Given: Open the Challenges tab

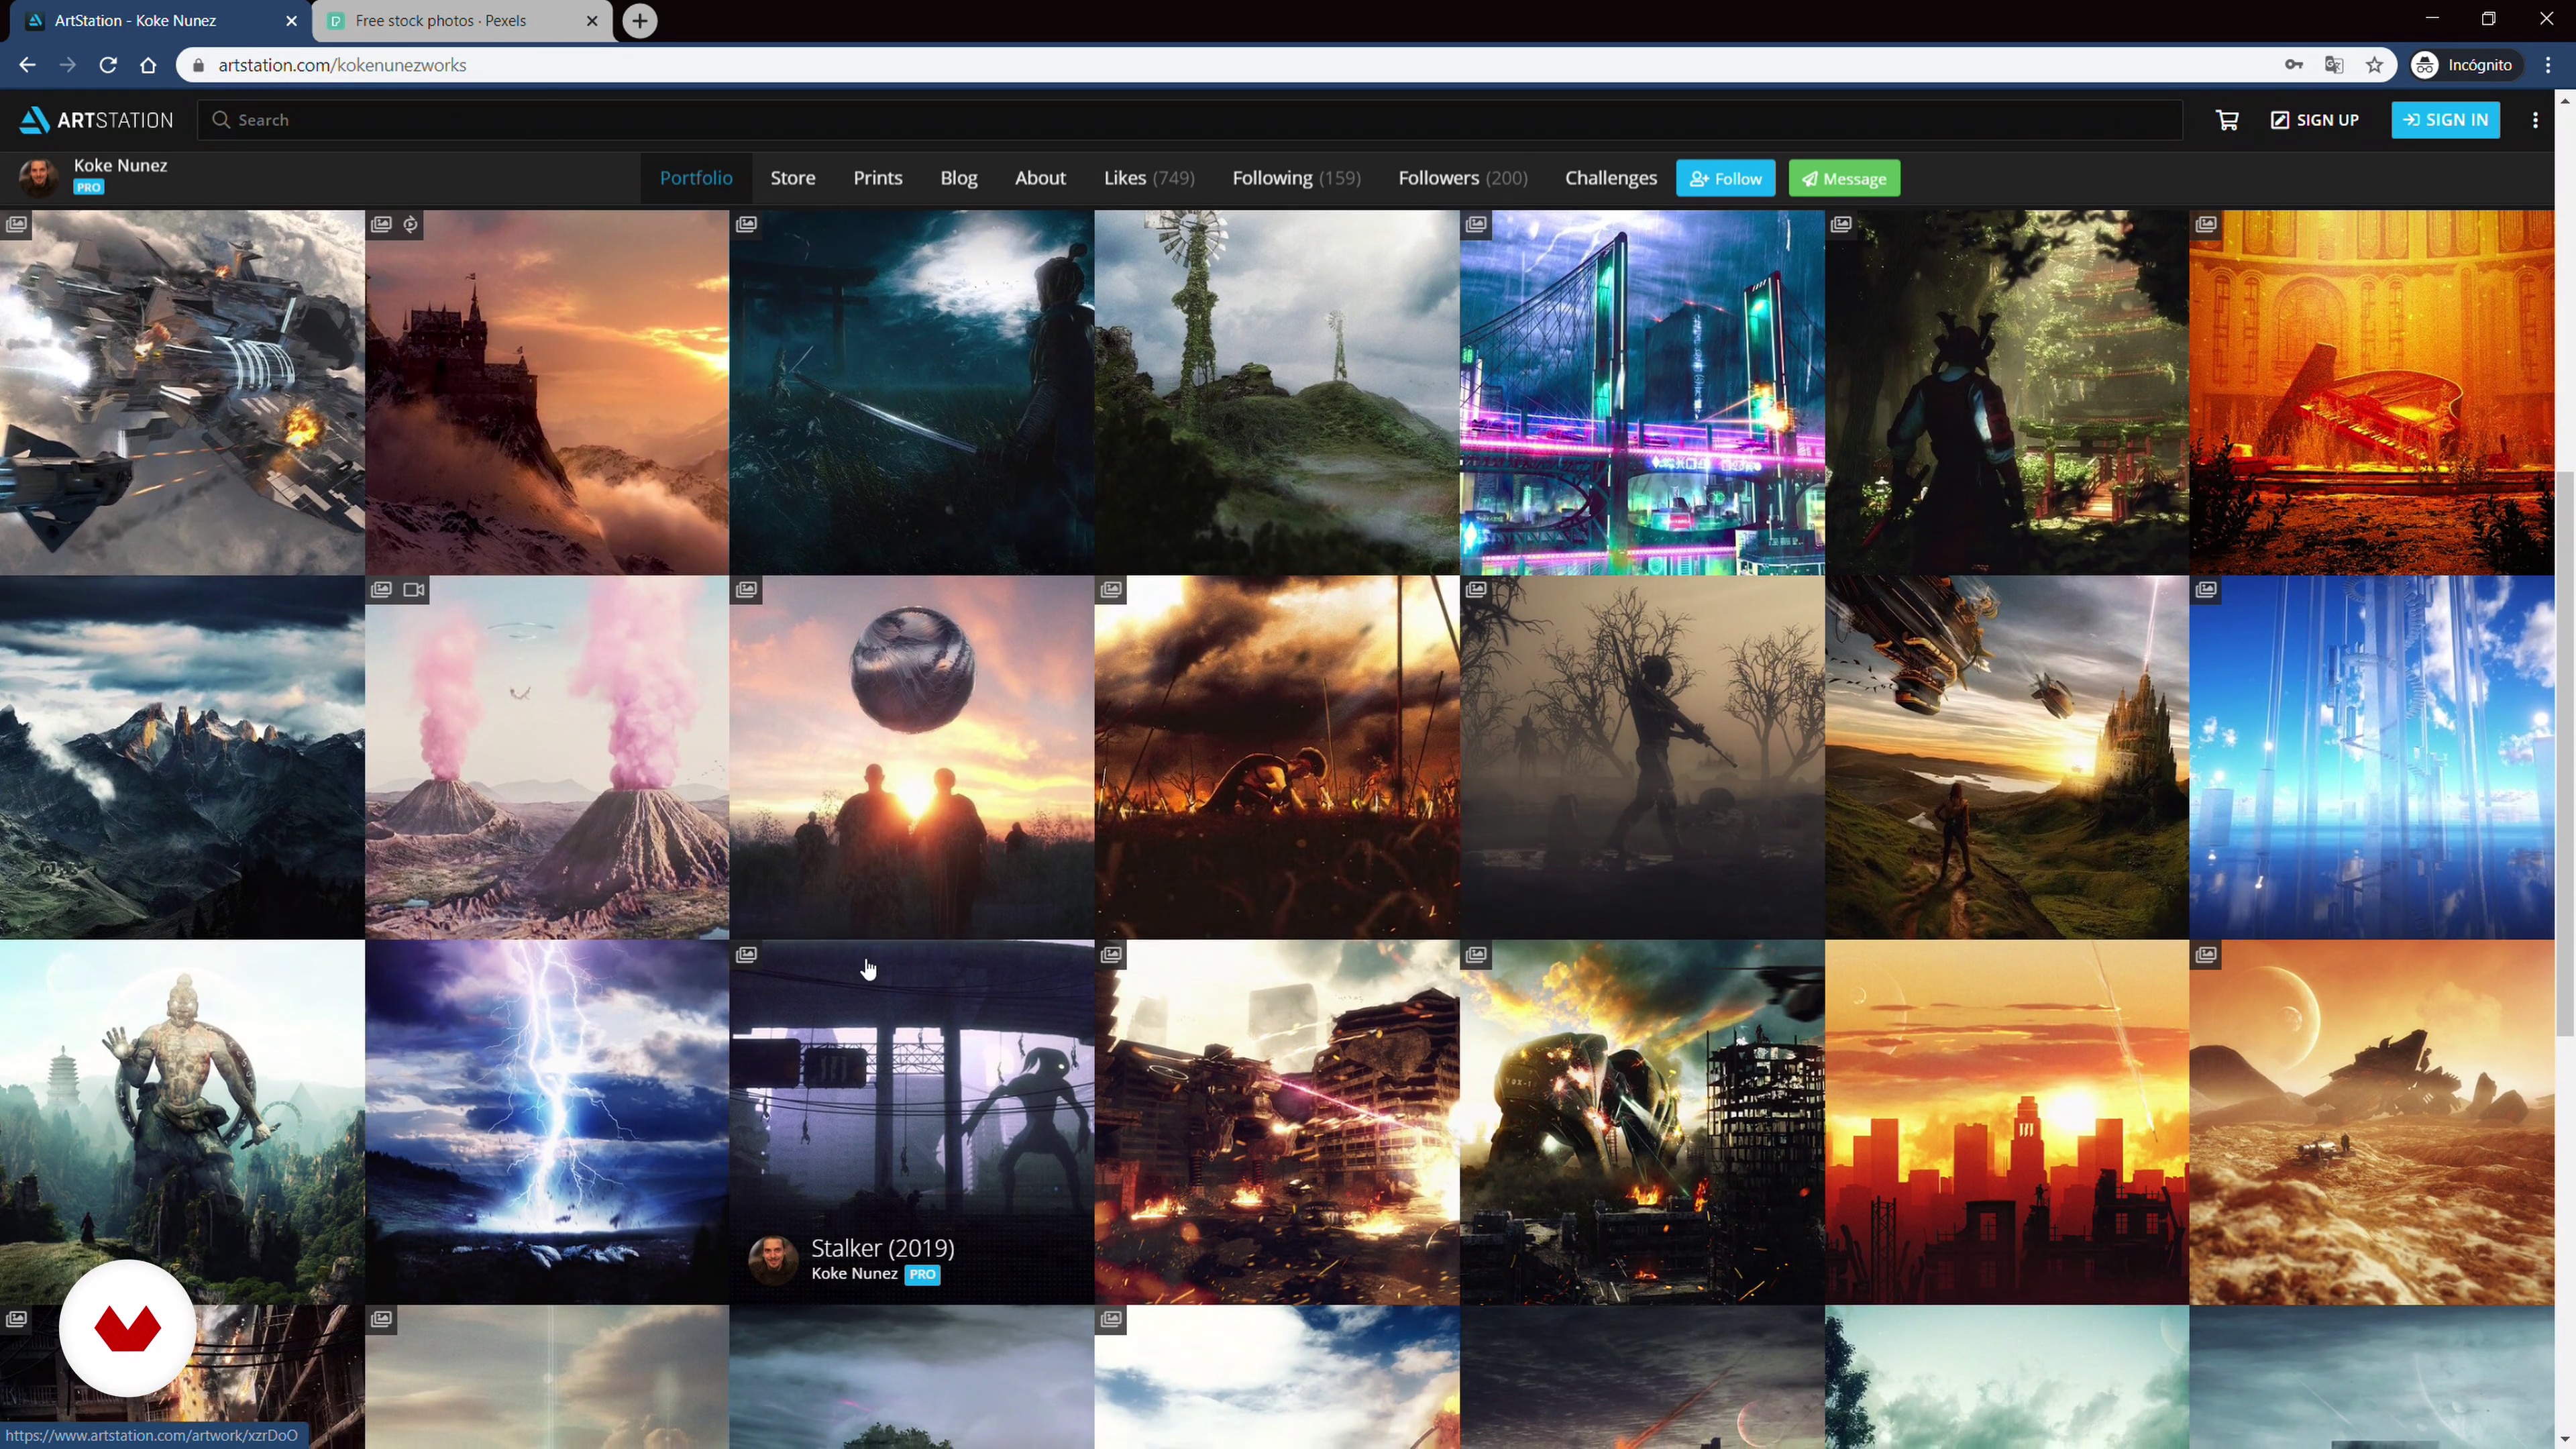Looking at the screenshot, I should click(1611, 178).
